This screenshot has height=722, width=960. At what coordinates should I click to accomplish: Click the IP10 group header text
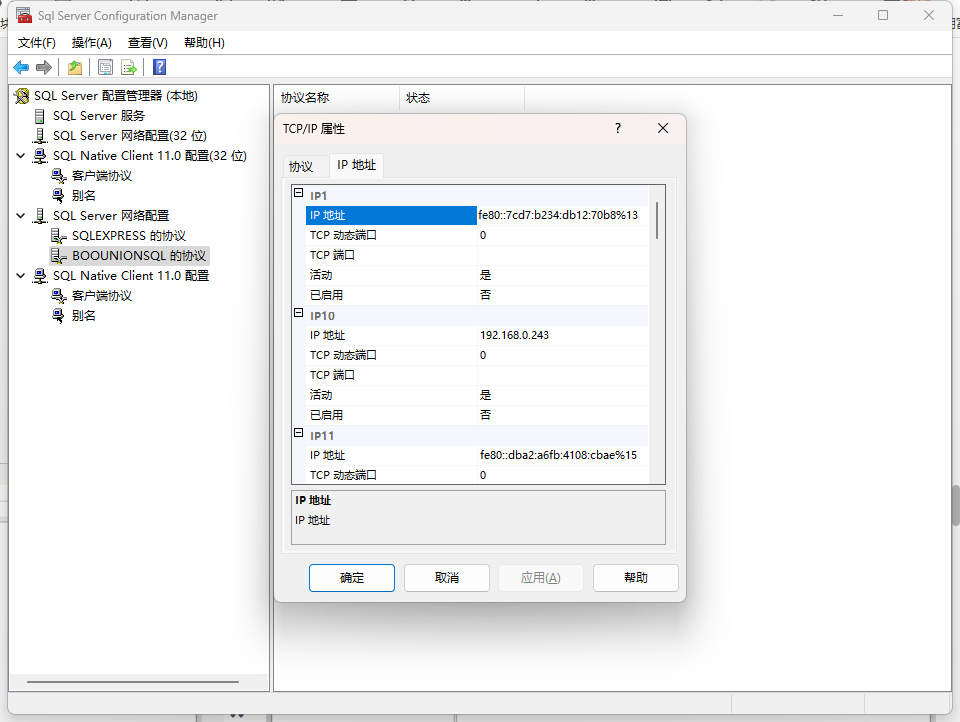[322, 316]
